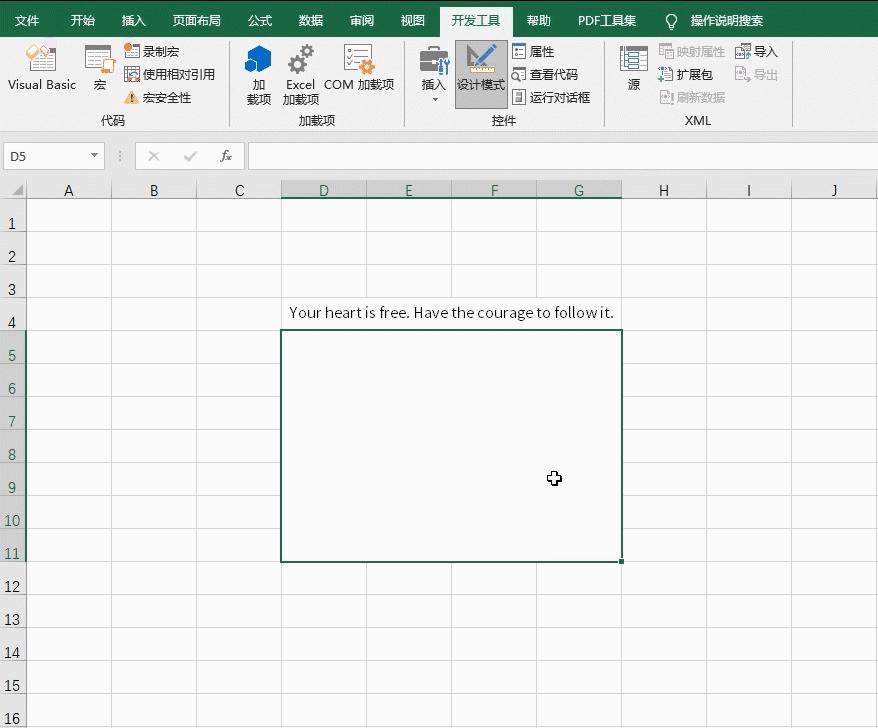Select cell A1 in the worksheet
878x728 pixels.
click(68, 222)
